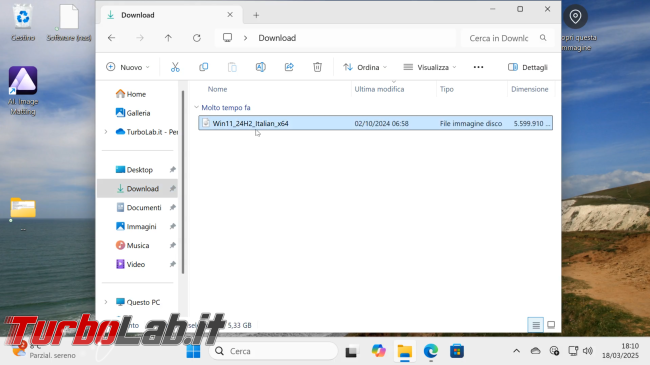This screenshot has width=650, height=365.
Task: Expand the TurboLab.it tree node
Action: pos(106,132)
